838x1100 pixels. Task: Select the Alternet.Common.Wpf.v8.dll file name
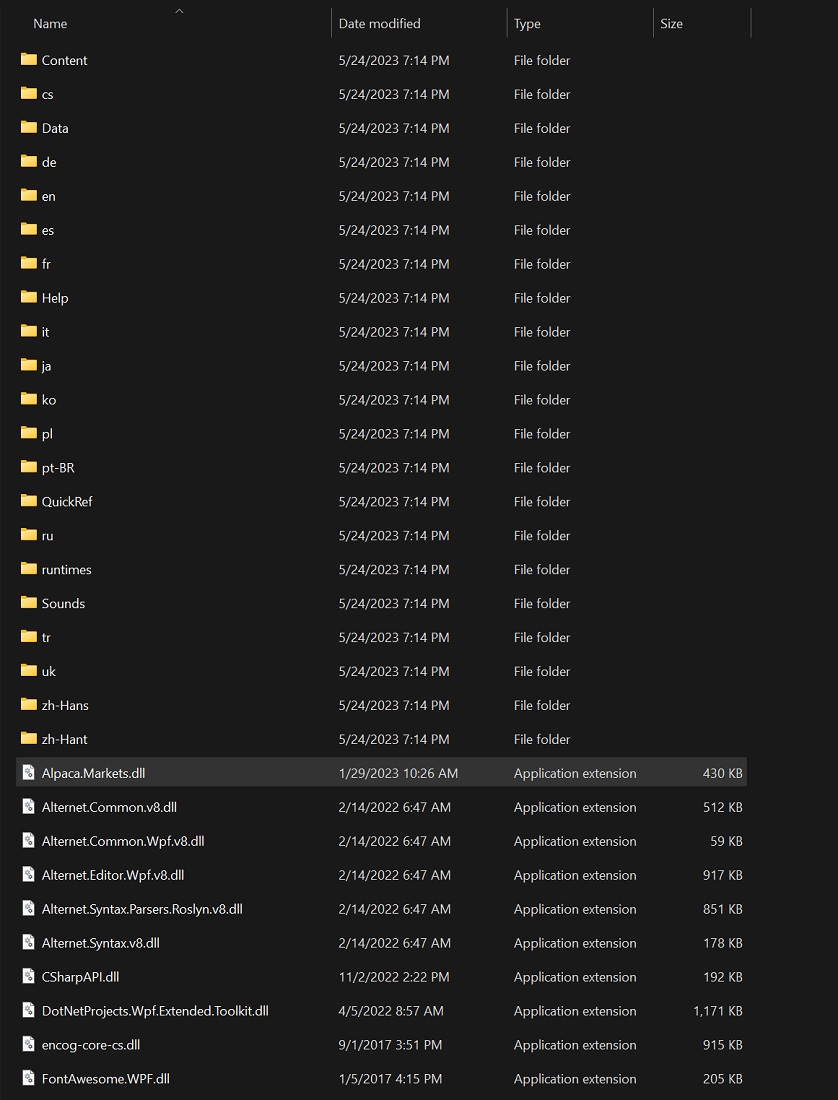coord(123,840)
